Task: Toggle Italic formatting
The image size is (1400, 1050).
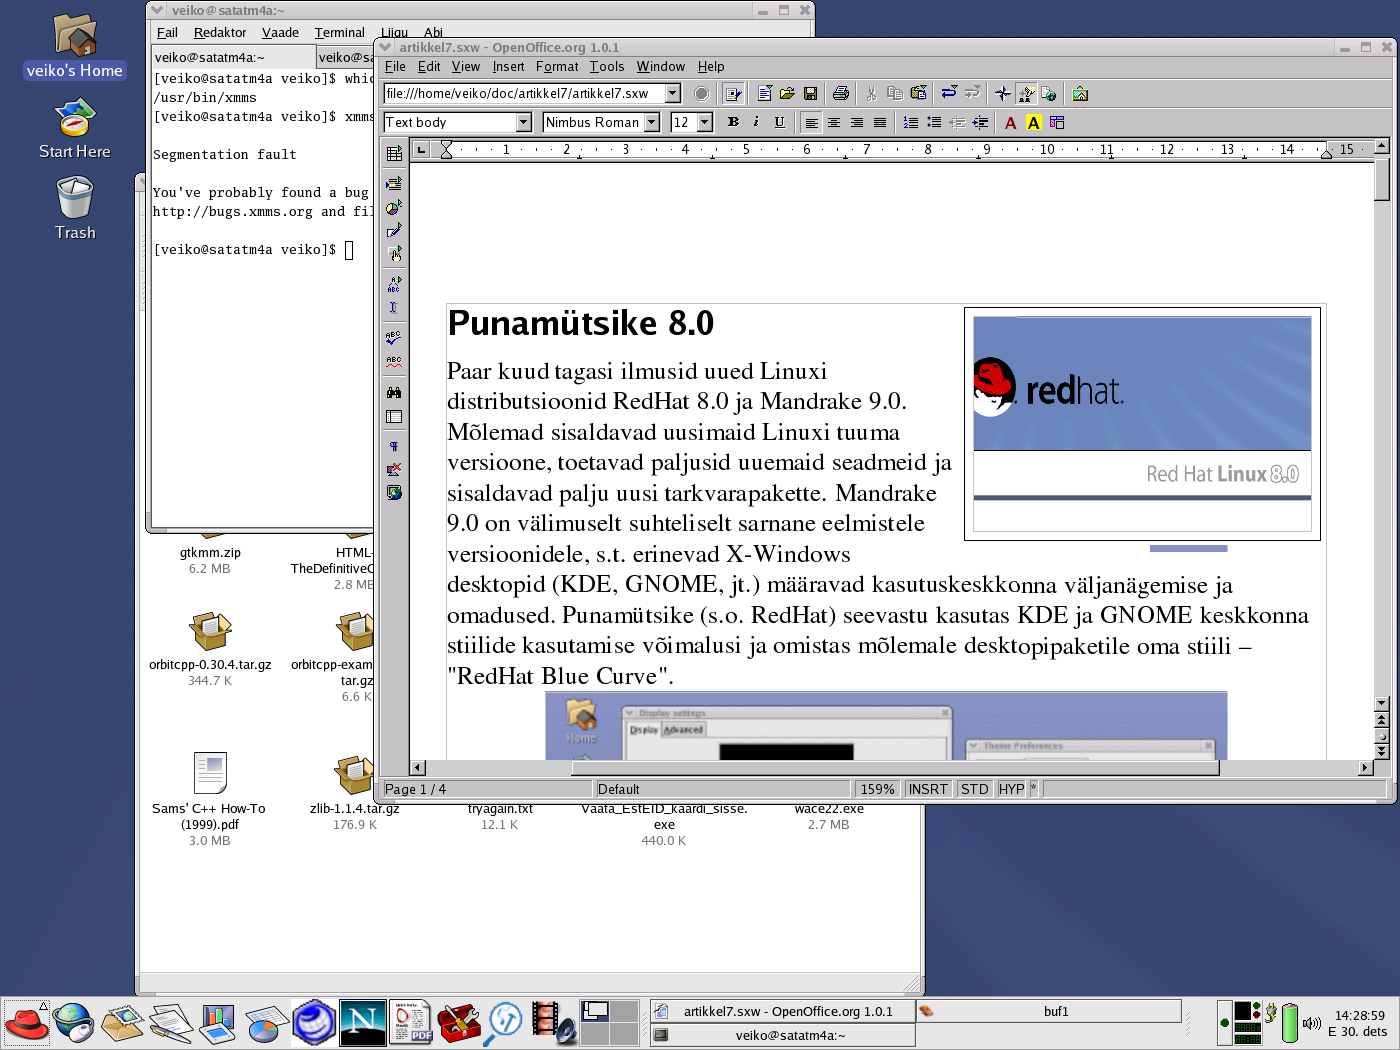Action: (756, 122)
